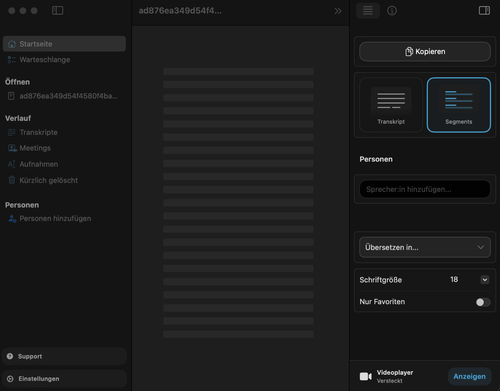Open Meetings under Verlauf
This screenshot has width=500, height=391.
coord(64,148)
